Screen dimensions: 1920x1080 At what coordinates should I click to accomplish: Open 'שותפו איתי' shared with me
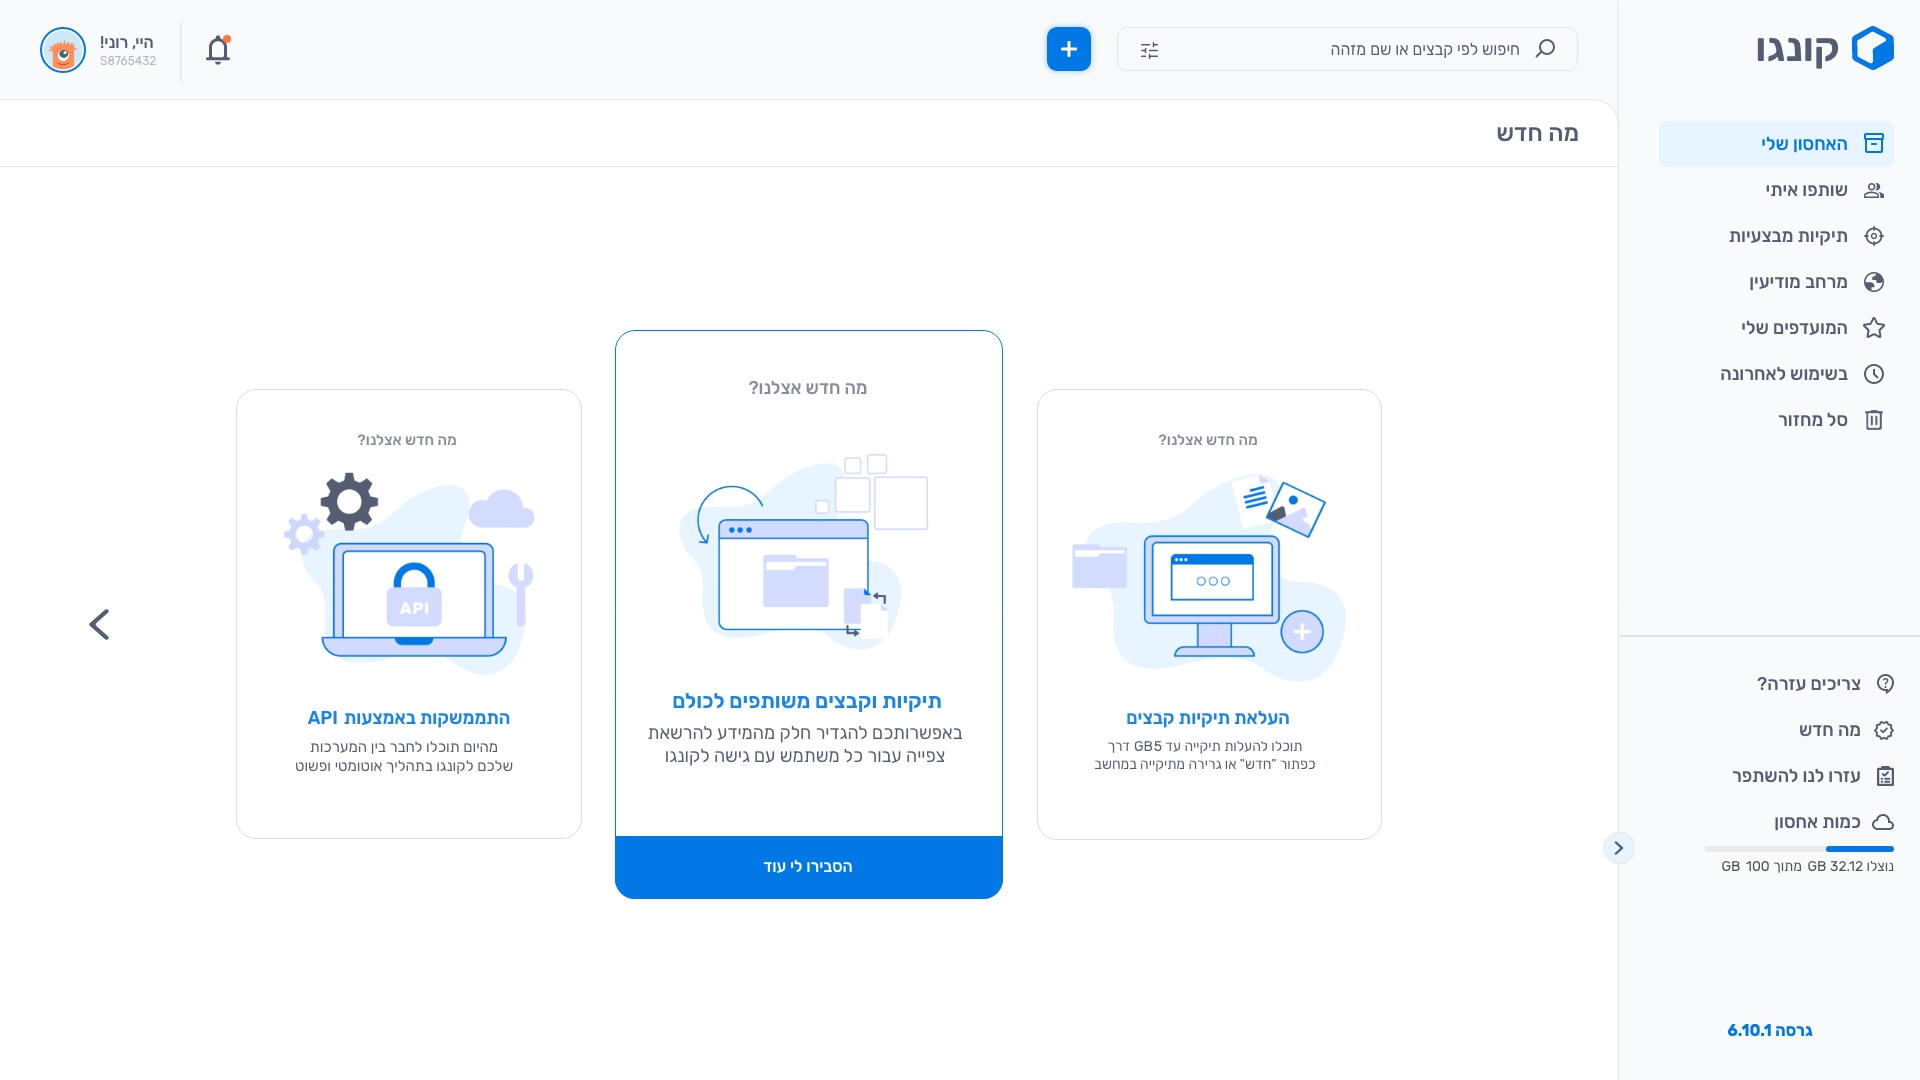(1805, 190)
